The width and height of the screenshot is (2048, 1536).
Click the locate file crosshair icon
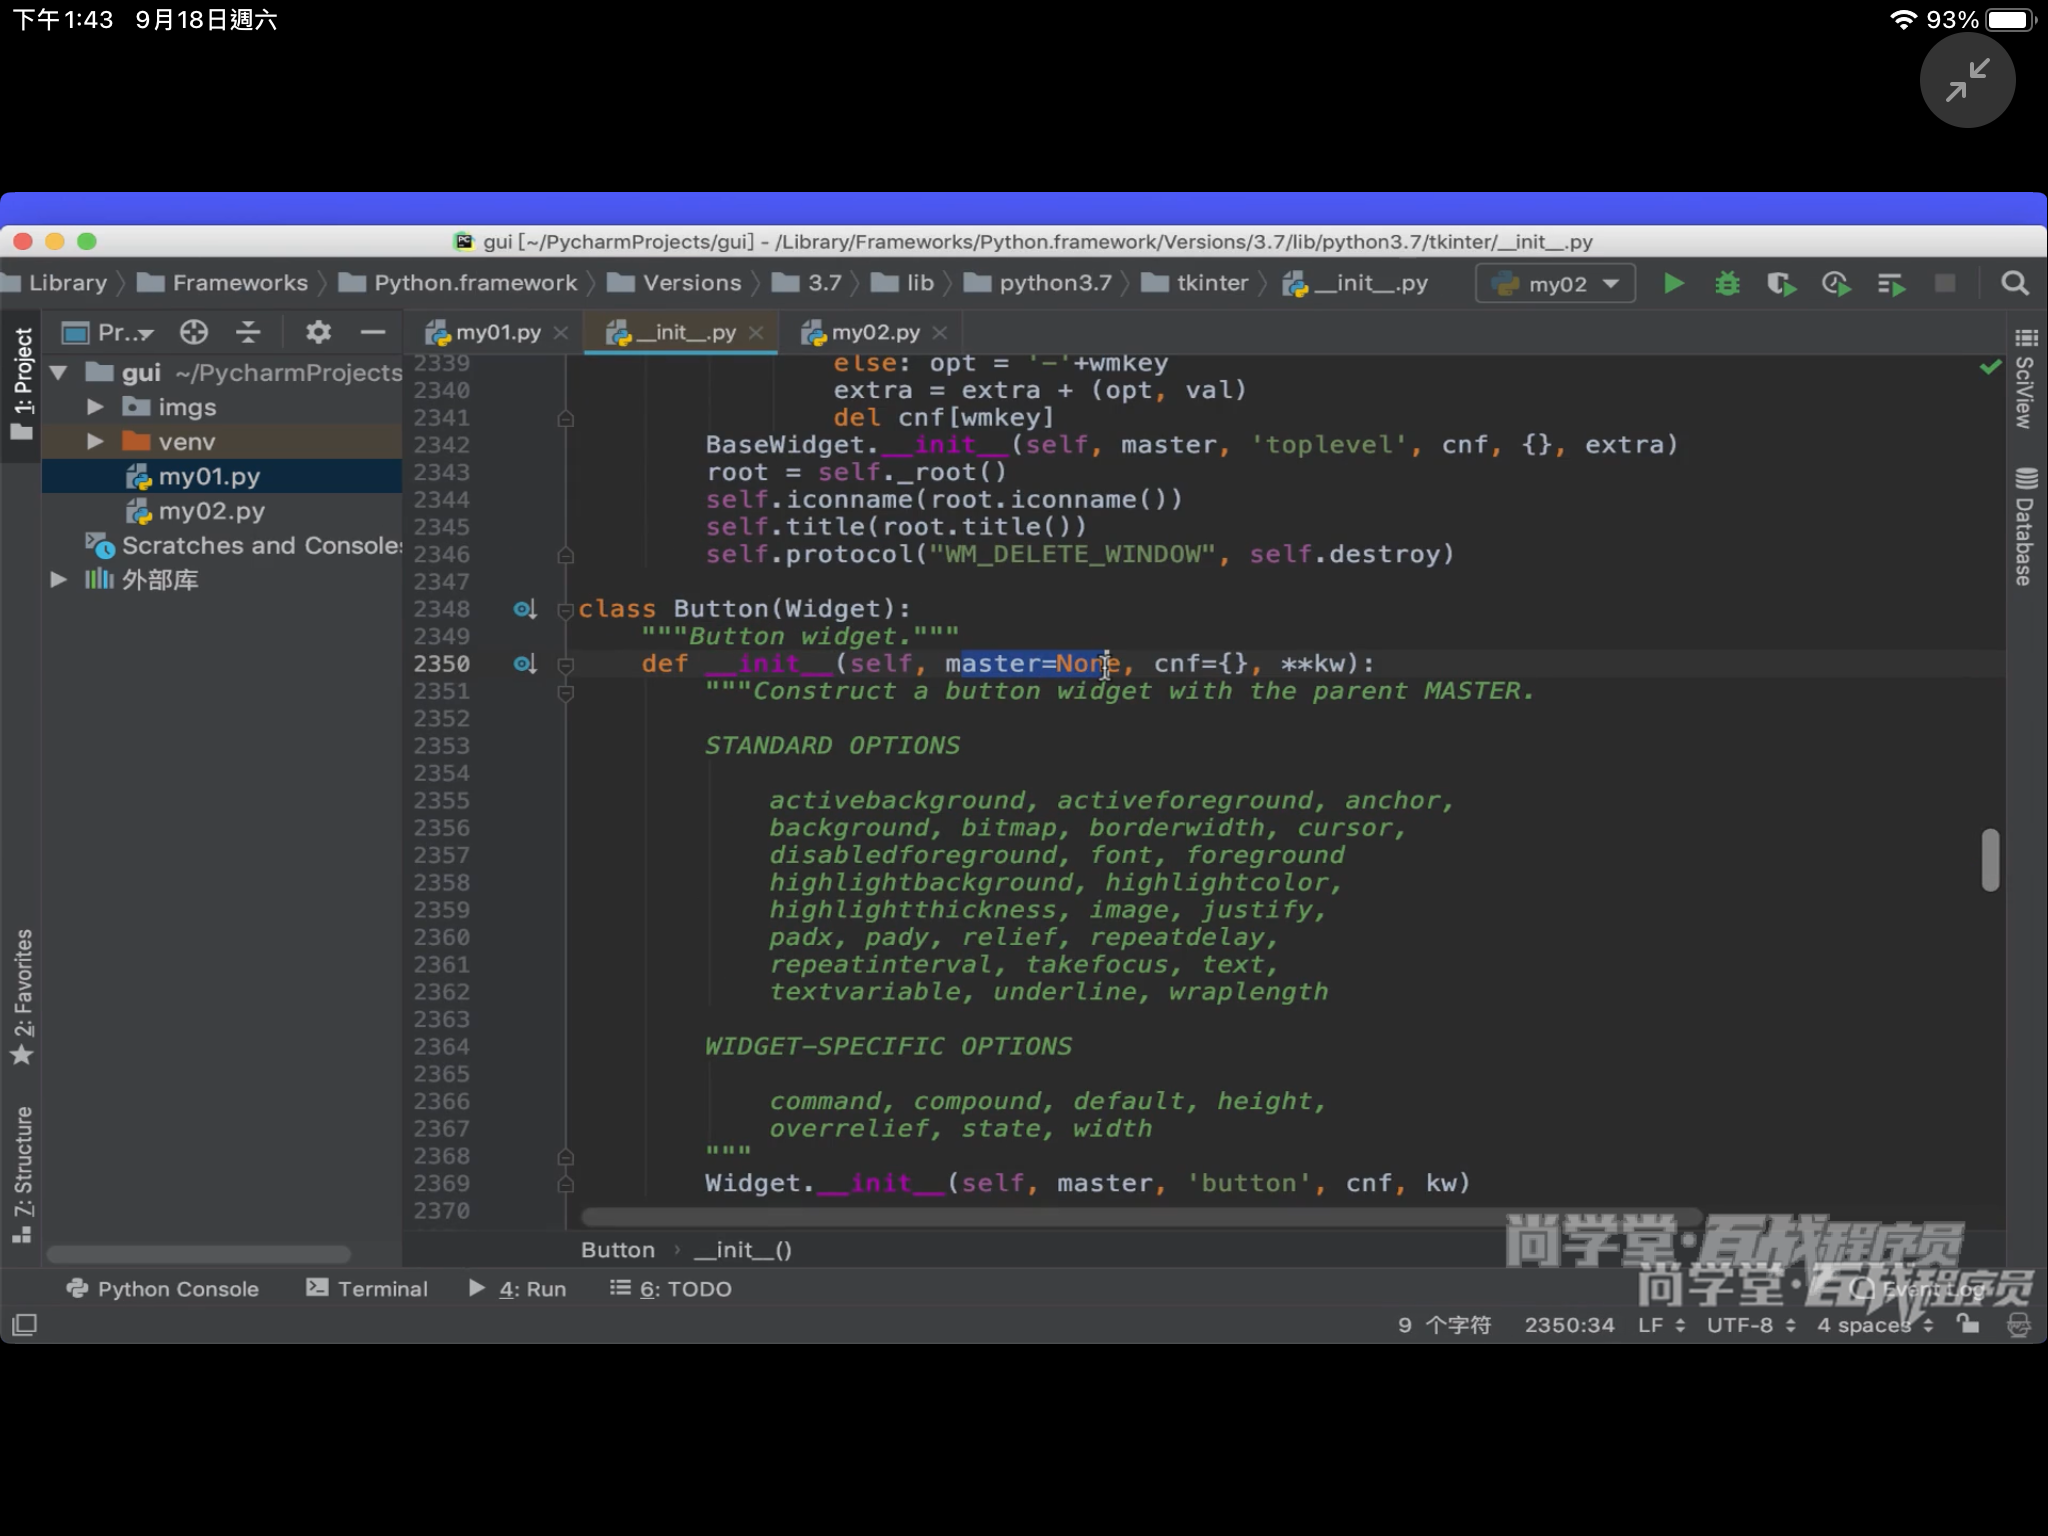193,332
